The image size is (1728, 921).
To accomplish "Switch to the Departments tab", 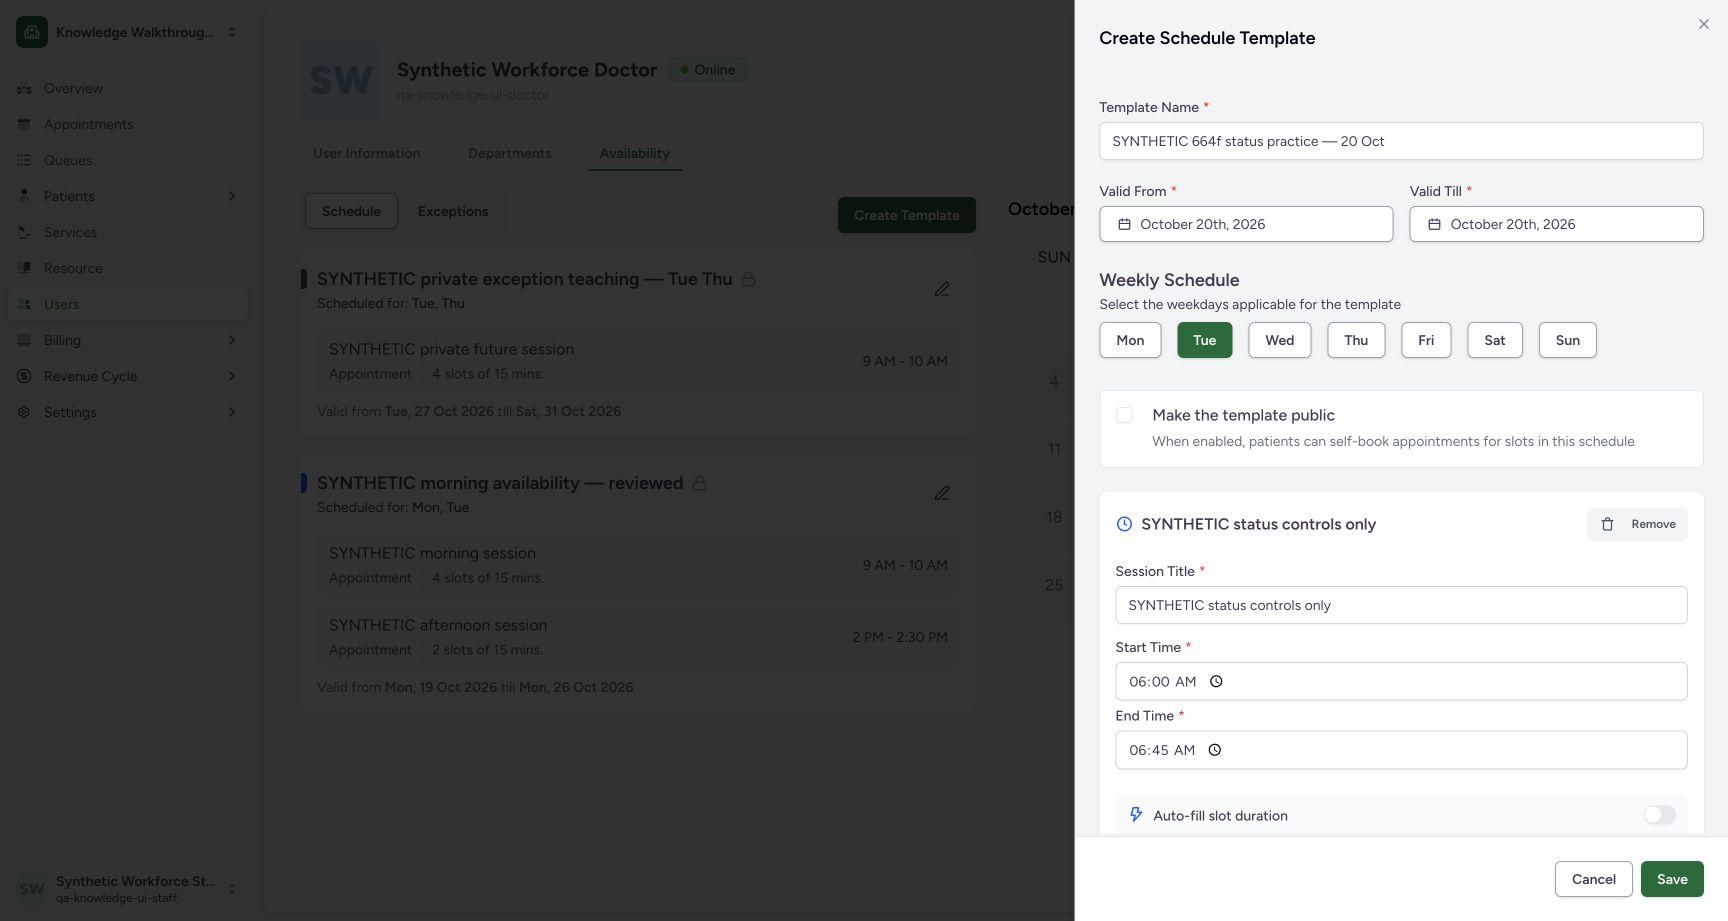I will [x=510, y=153].
